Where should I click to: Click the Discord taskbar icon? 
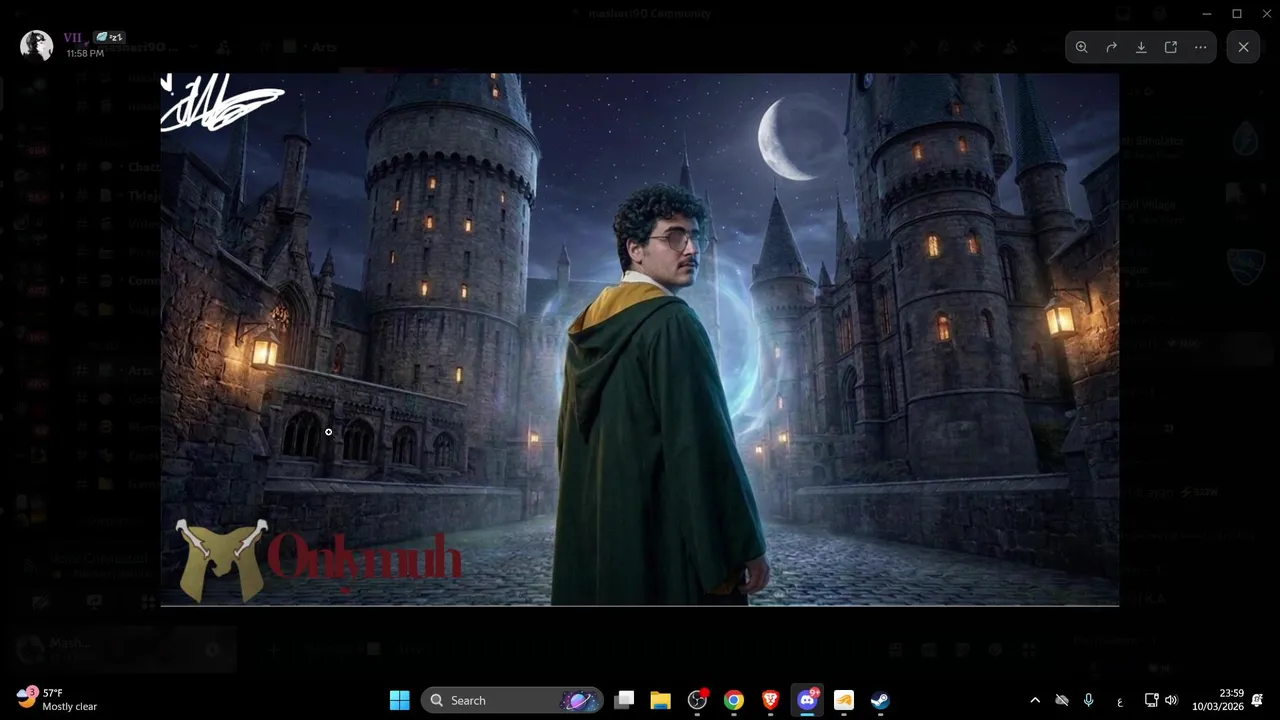(x=807, y=700)
